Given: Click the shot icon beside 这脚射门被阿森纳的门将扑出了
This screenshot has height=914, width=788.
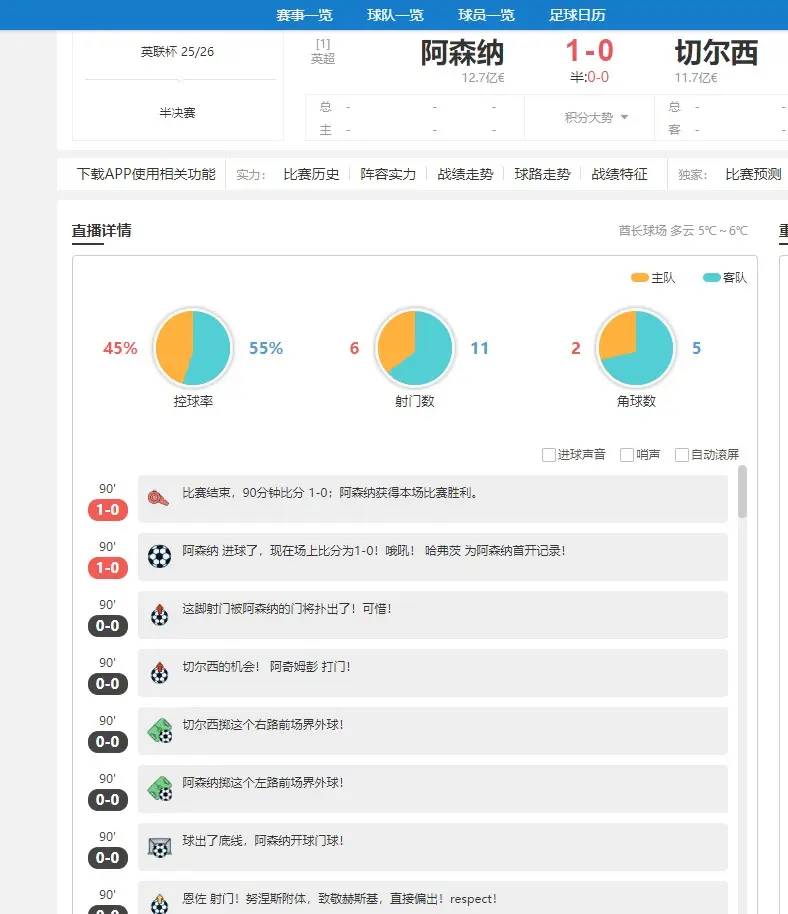Looking at the screenshot, I should [x=159, y=614].
